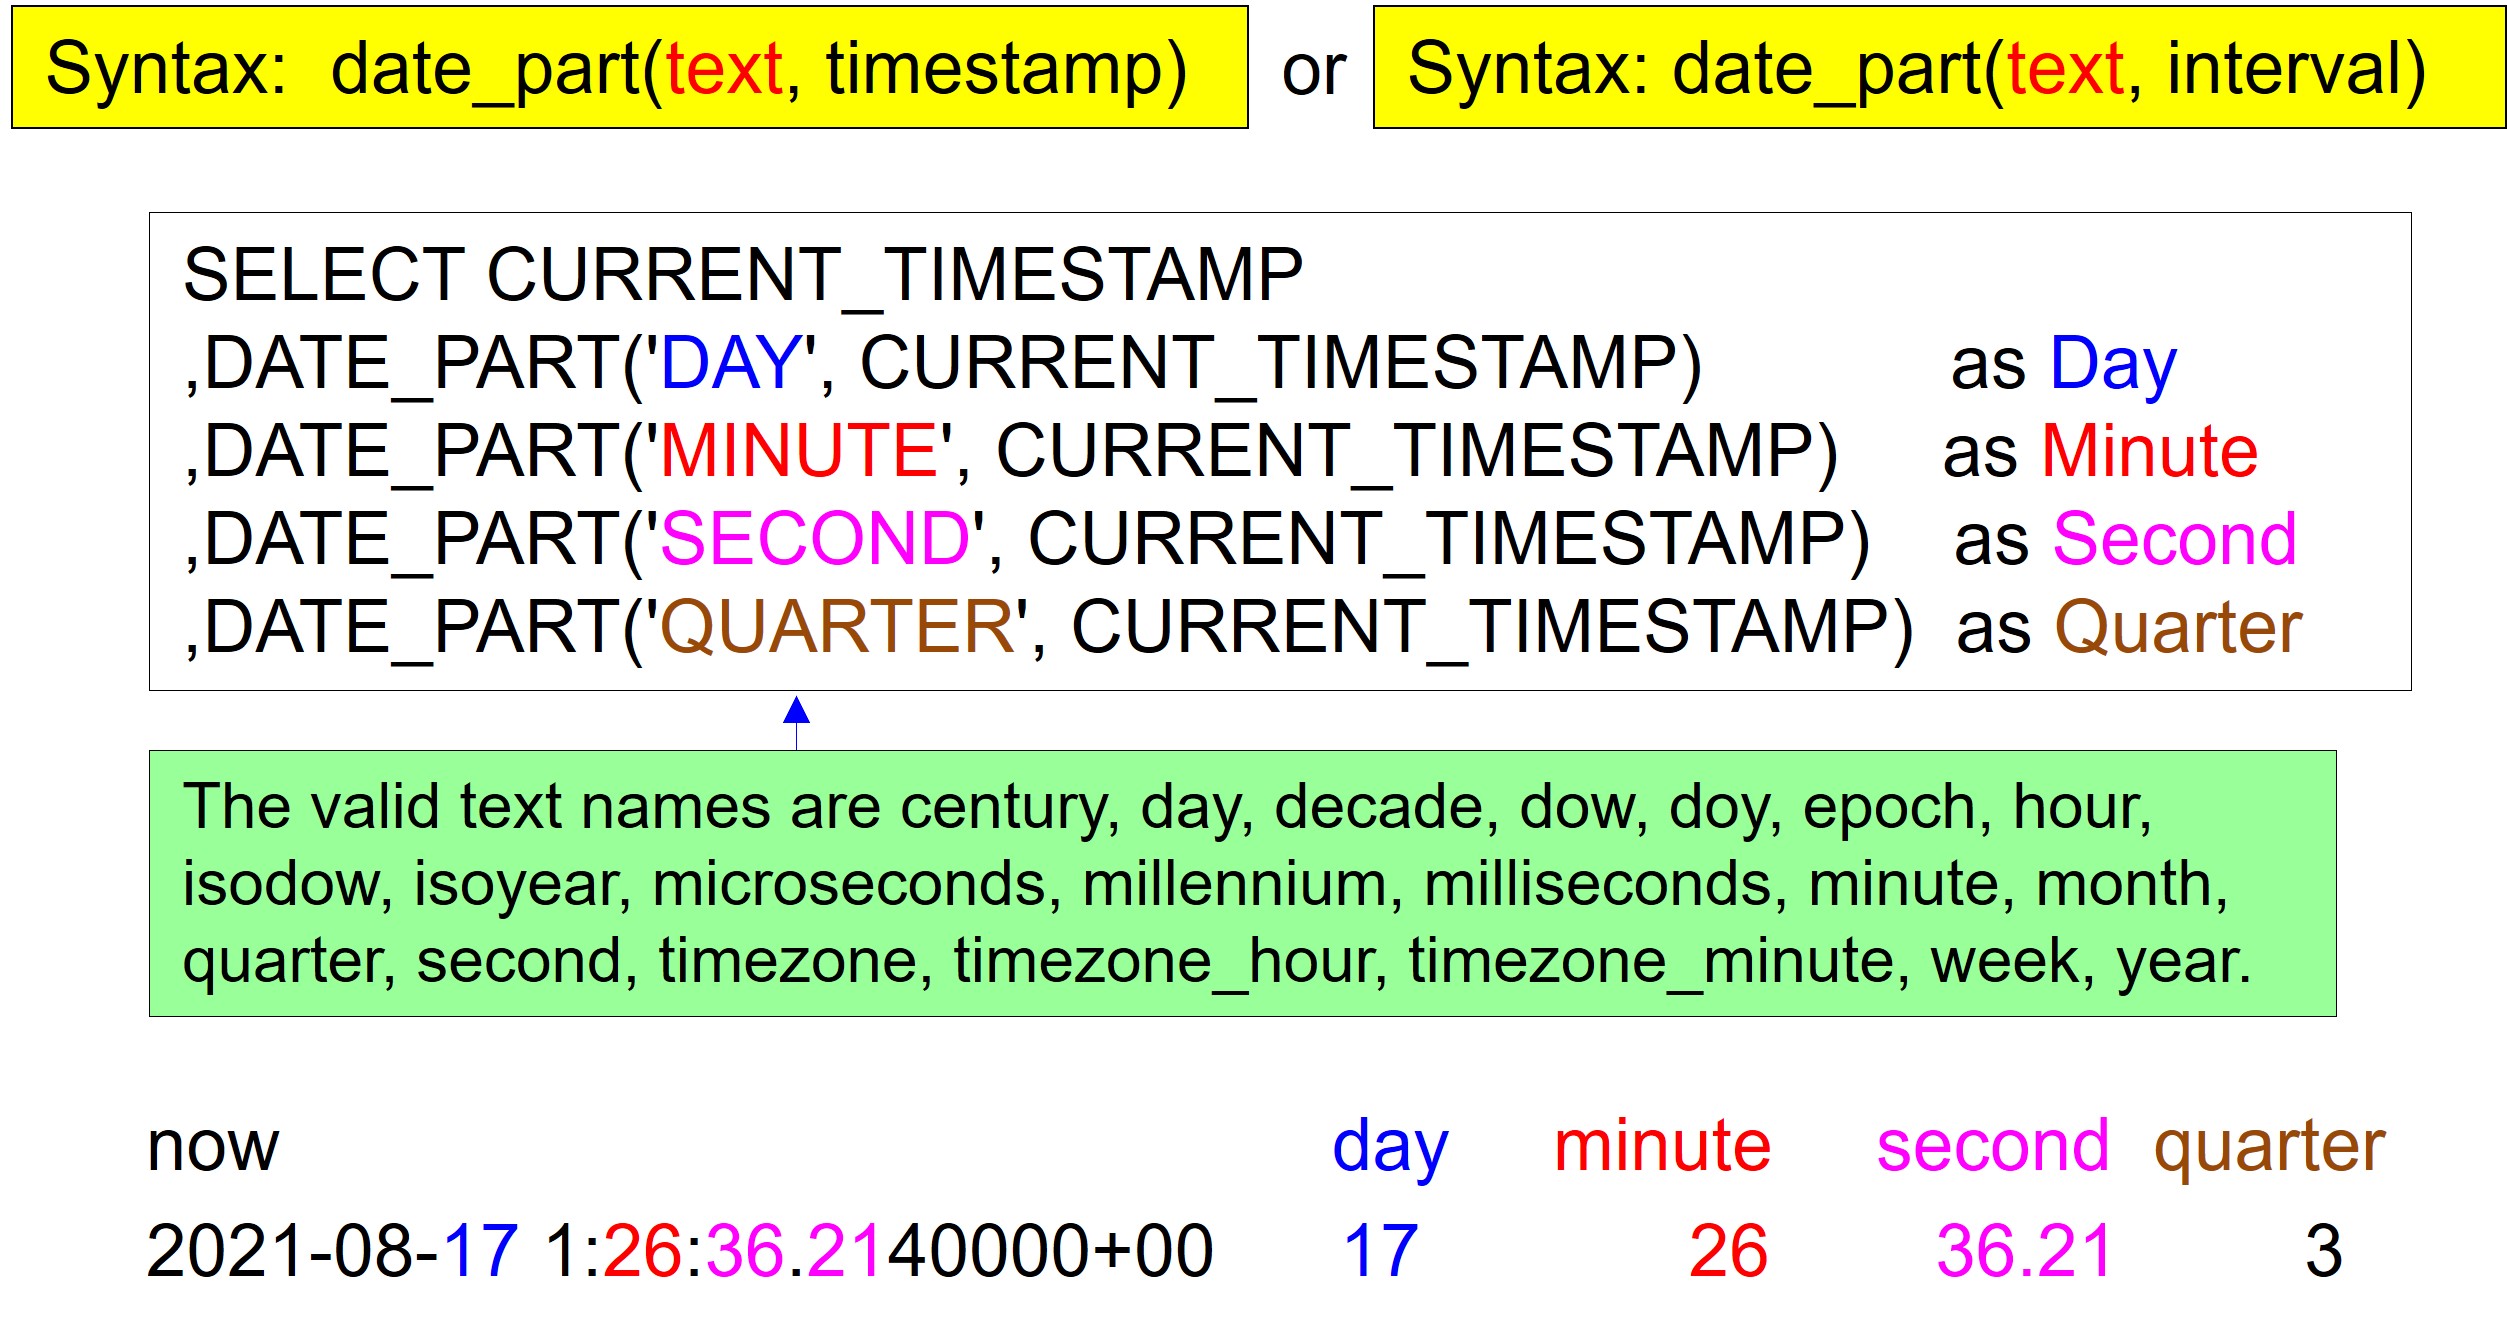
Task: Click the magenta 'SECOND' text argument
Action: [815, 538]
